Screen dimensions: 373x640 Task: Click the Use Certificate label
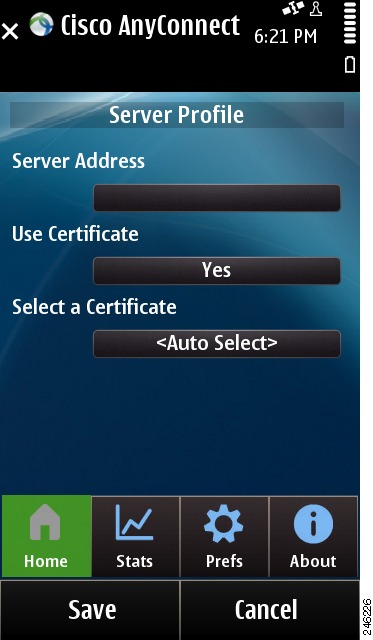click(75, 234)
